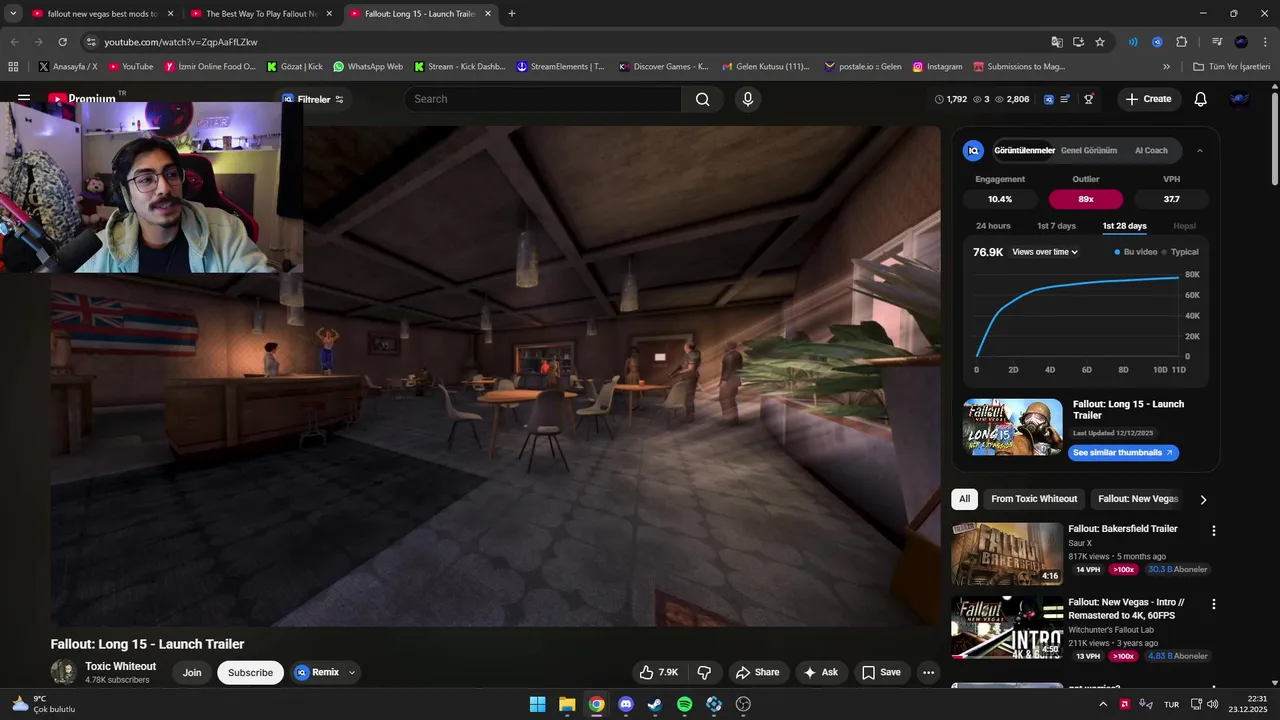This screenshot has width=1280, height=720.
Task: Open Chrome three-dot menu
Action: (1265, 42)
